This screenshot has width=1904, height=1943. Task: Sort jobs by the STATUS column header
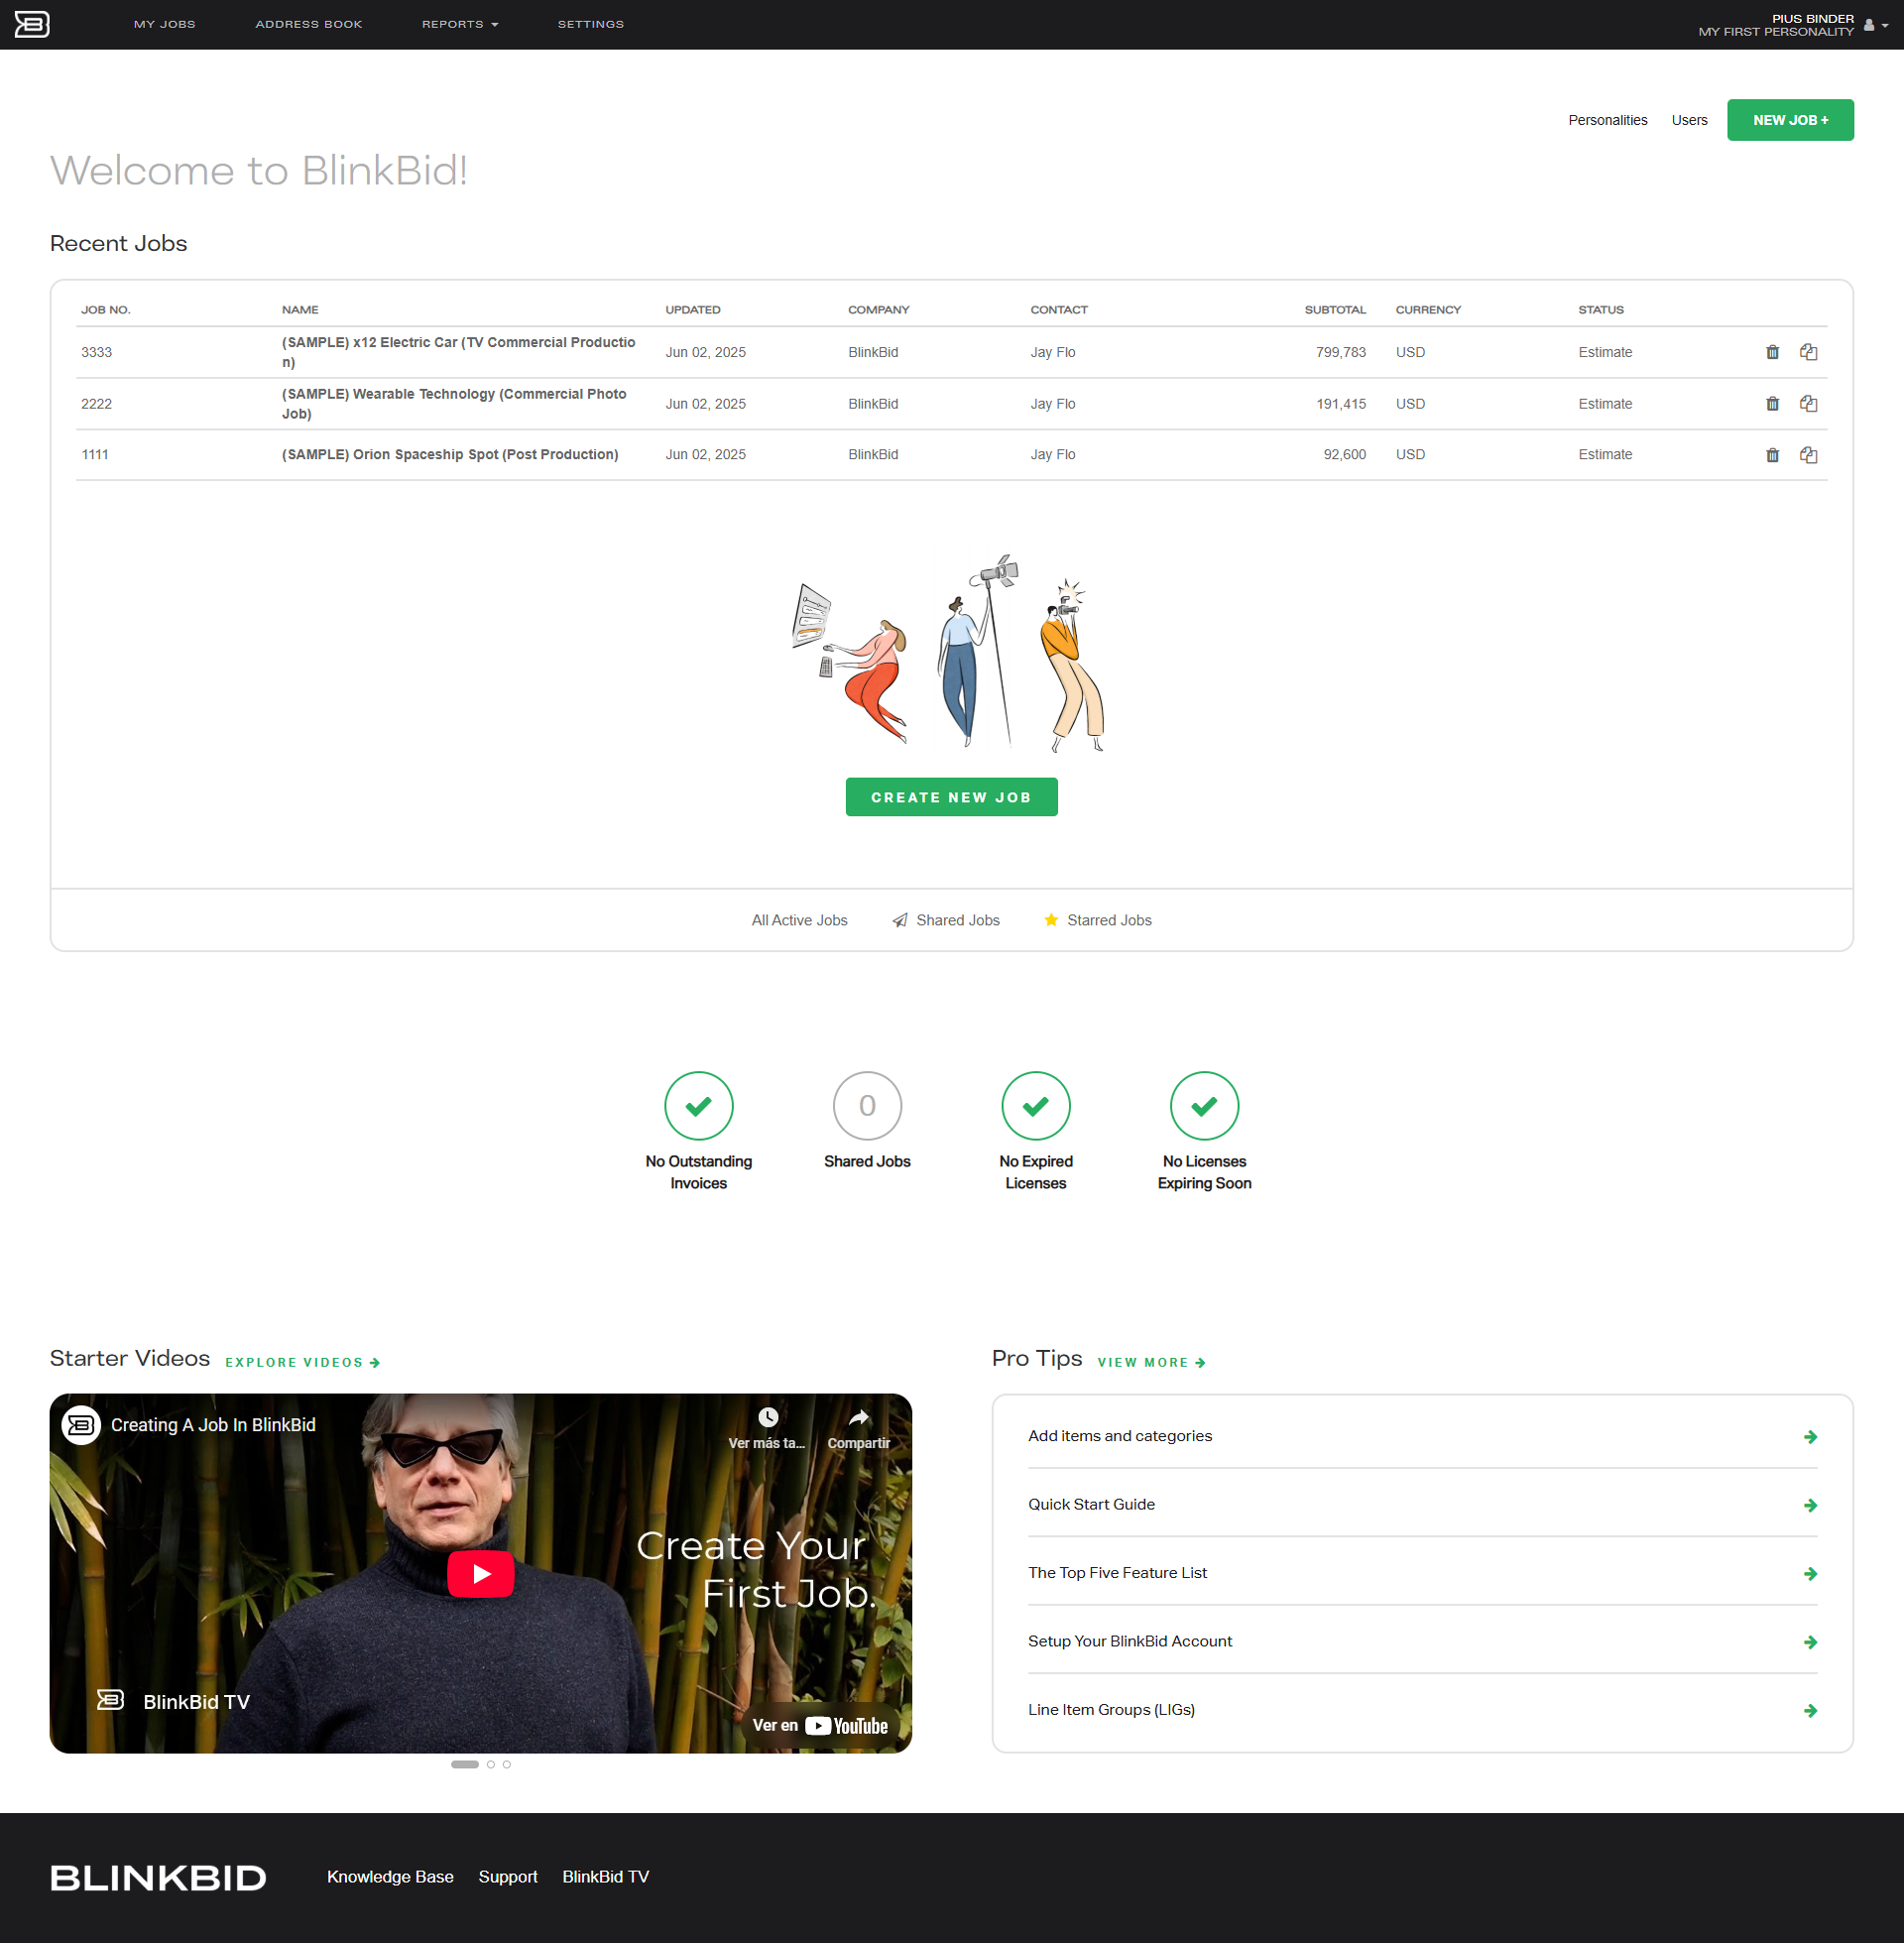[x=1601, y=310]
